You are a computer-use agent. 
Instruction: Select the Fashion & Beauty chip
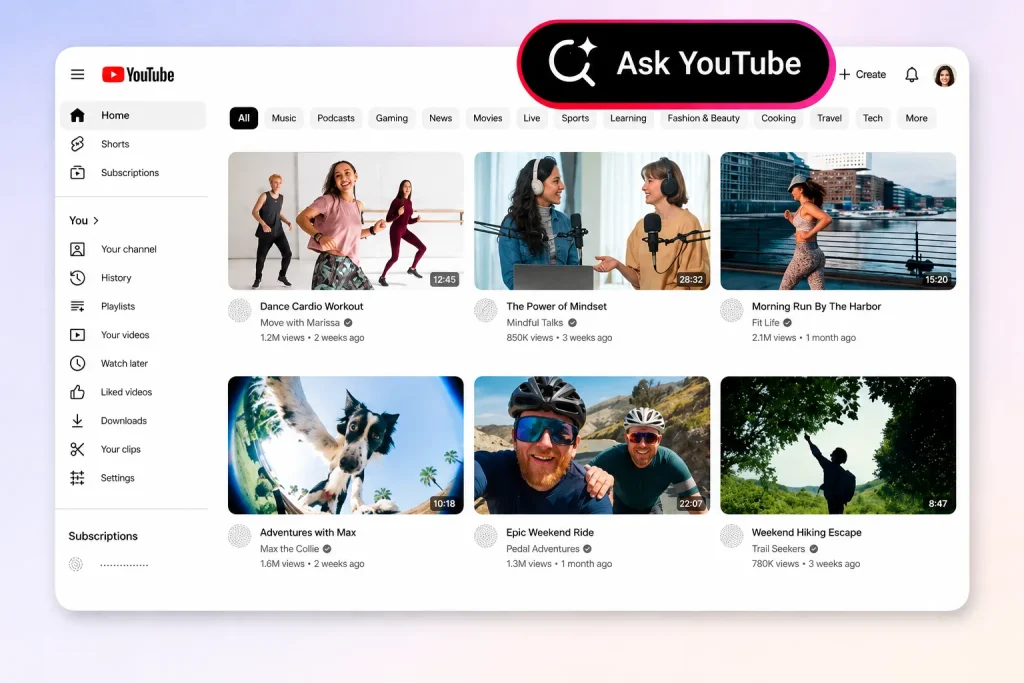click(x=703, y=118)
